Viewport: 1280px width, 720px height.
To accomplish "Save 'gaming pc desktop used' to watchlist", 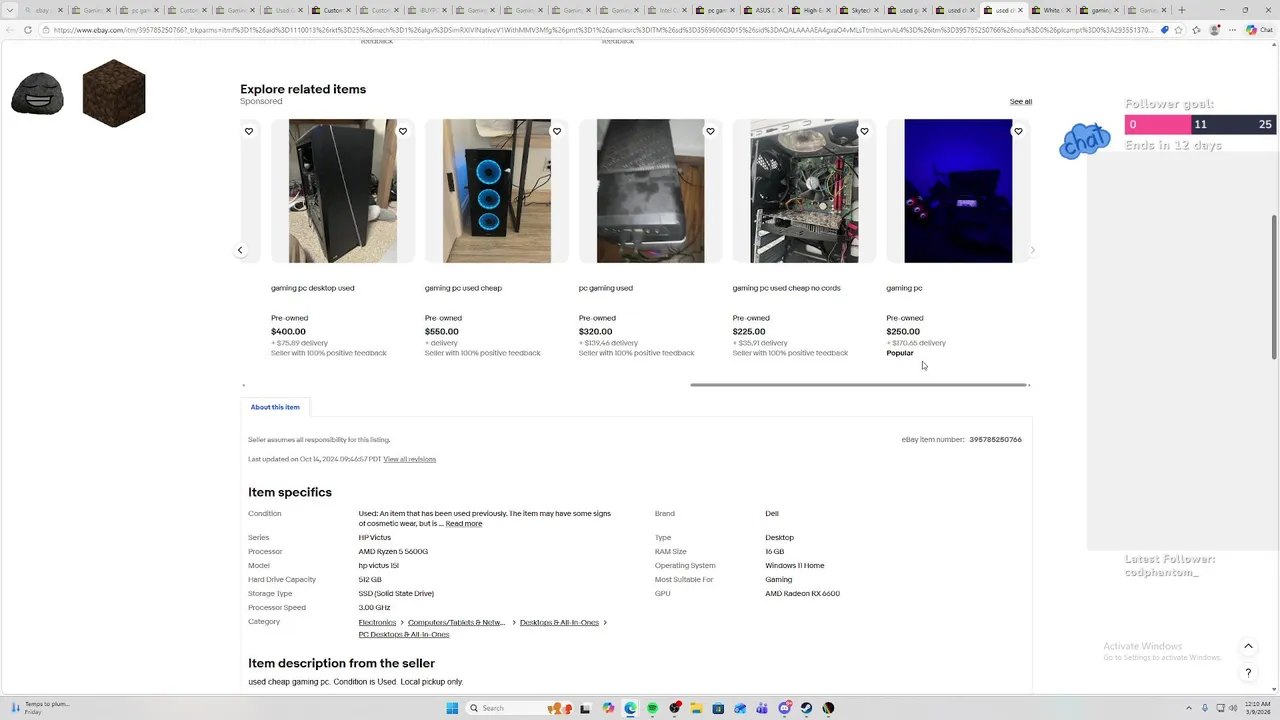I will (403, 131).
